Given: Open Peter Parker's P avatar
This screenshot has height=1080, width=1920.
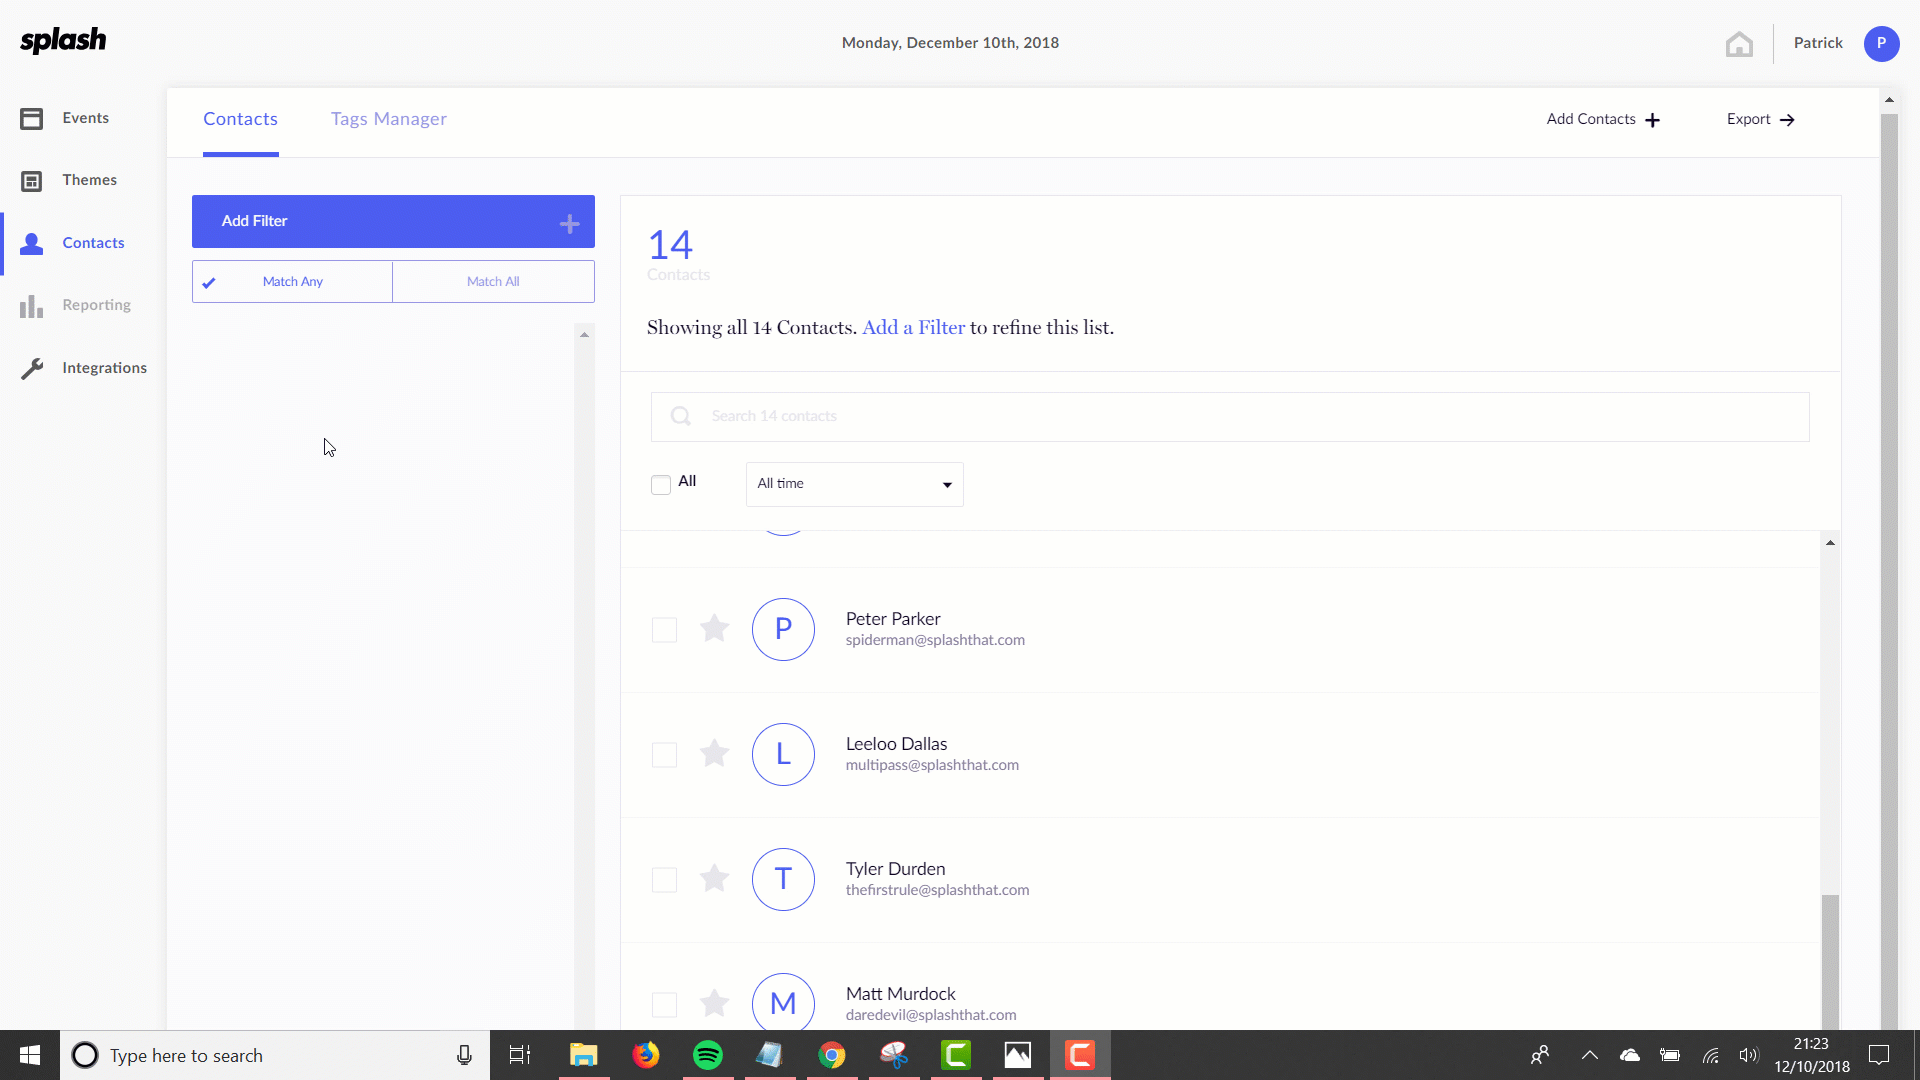Looking at the screenshot, I should pos(783,629).
